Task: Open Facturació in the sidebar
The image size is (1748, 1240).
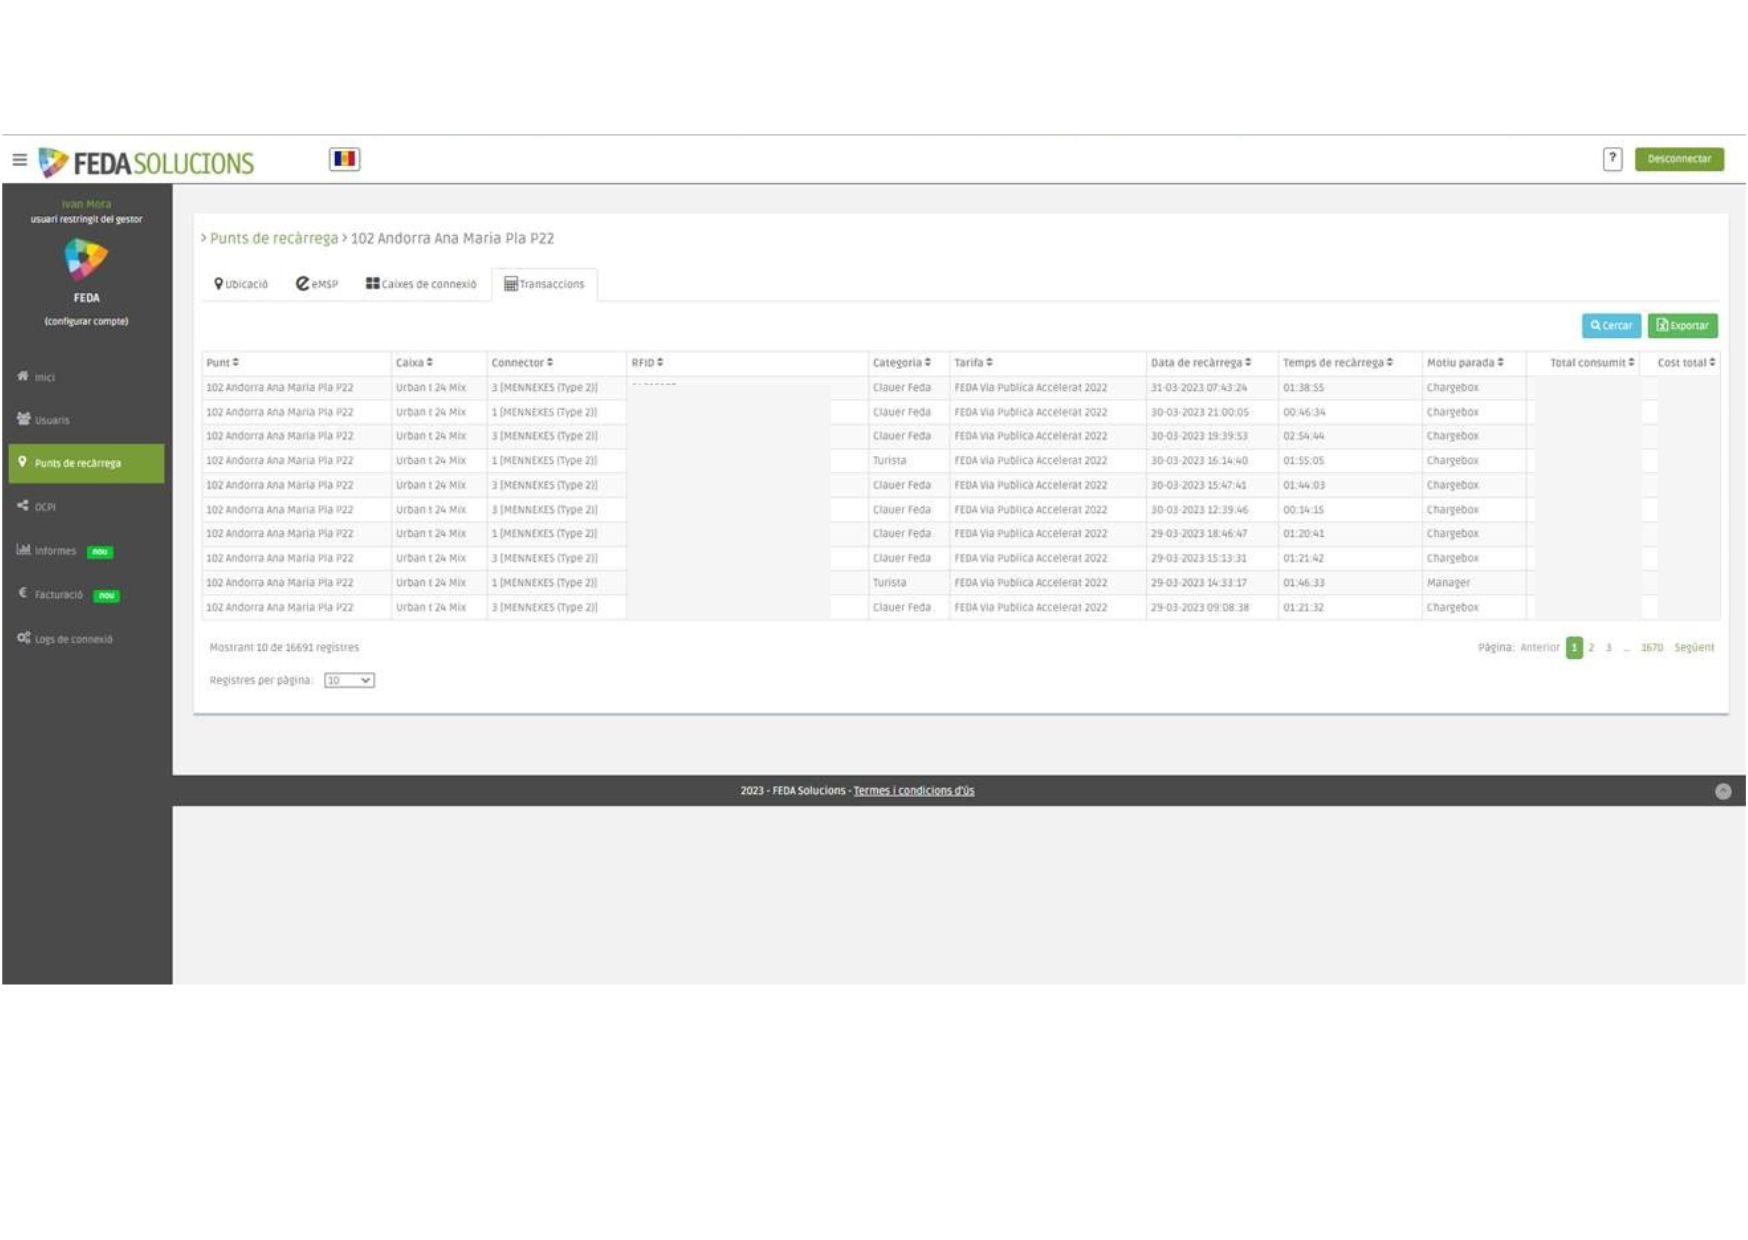Action: [x=58, y=595]
